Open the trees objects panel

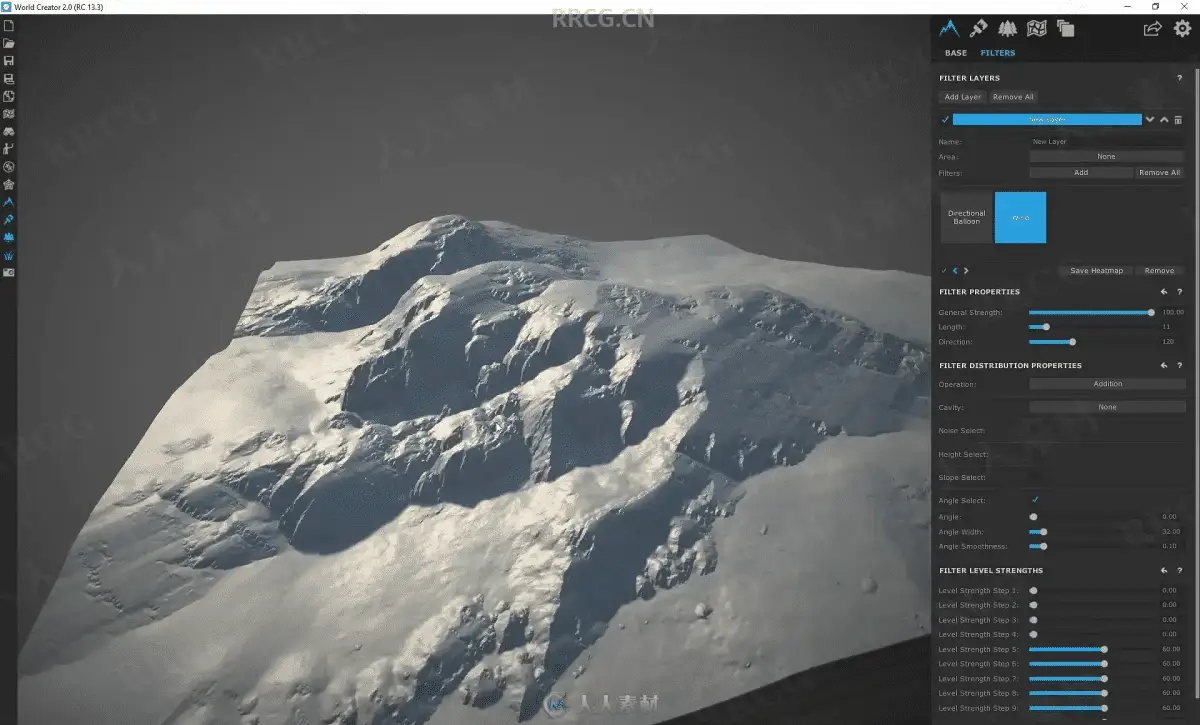click(x=1008, y=28)
